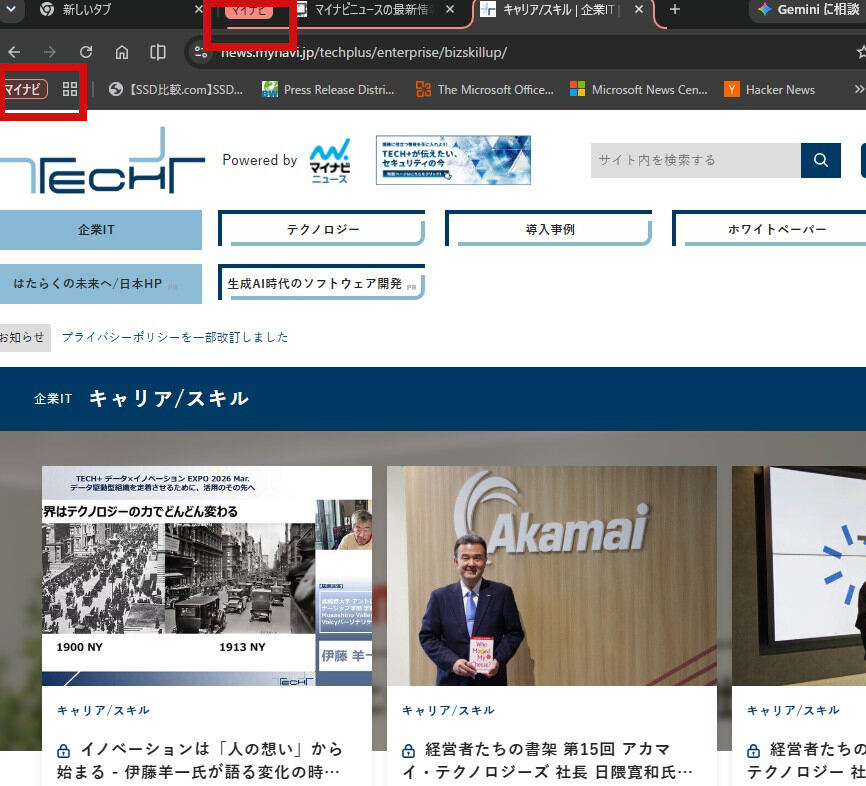Open the tab search chevron dropdown

10,9
